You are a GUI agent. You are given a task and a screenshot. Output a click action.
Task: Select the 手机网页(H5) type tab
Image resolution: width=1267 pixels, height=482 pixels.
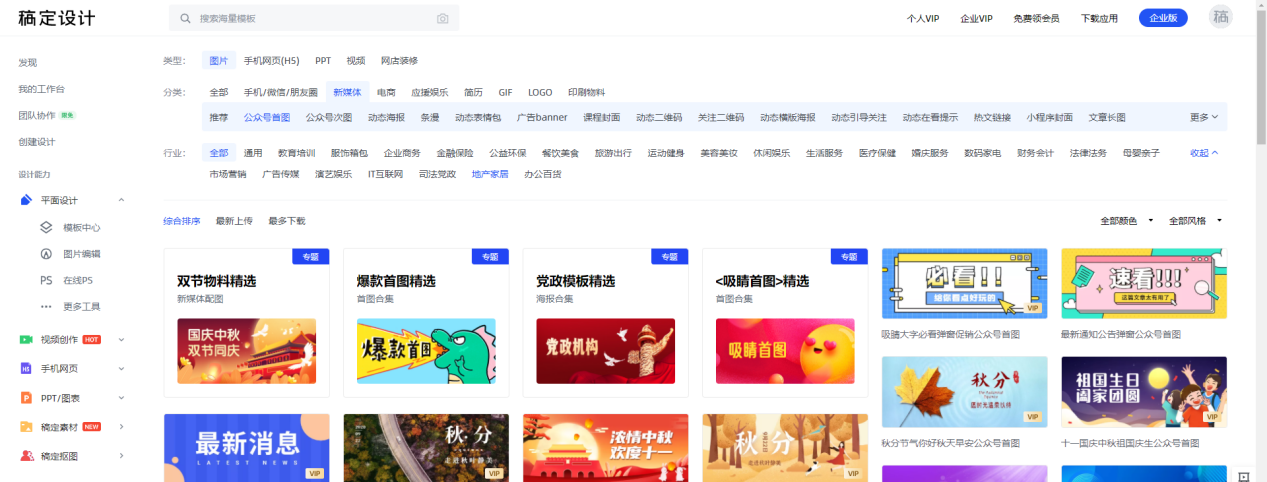(x=271, y=61)
